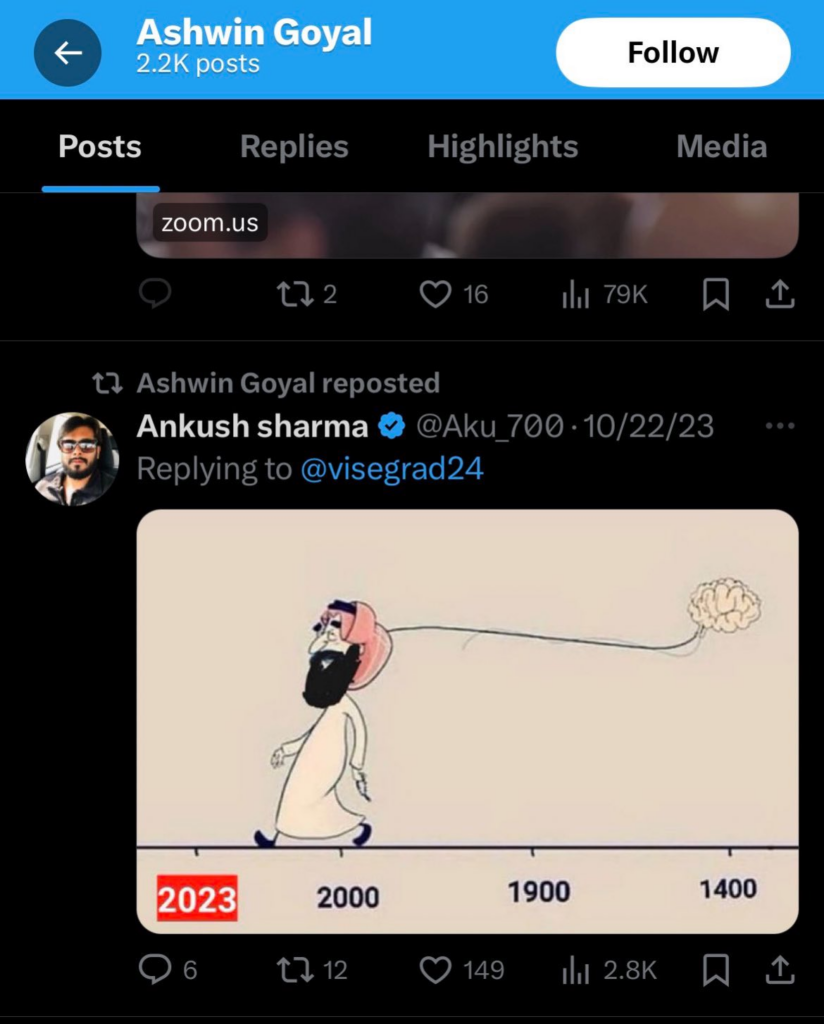Like Ankush sharma's post with 149 likes

point(436,968)
